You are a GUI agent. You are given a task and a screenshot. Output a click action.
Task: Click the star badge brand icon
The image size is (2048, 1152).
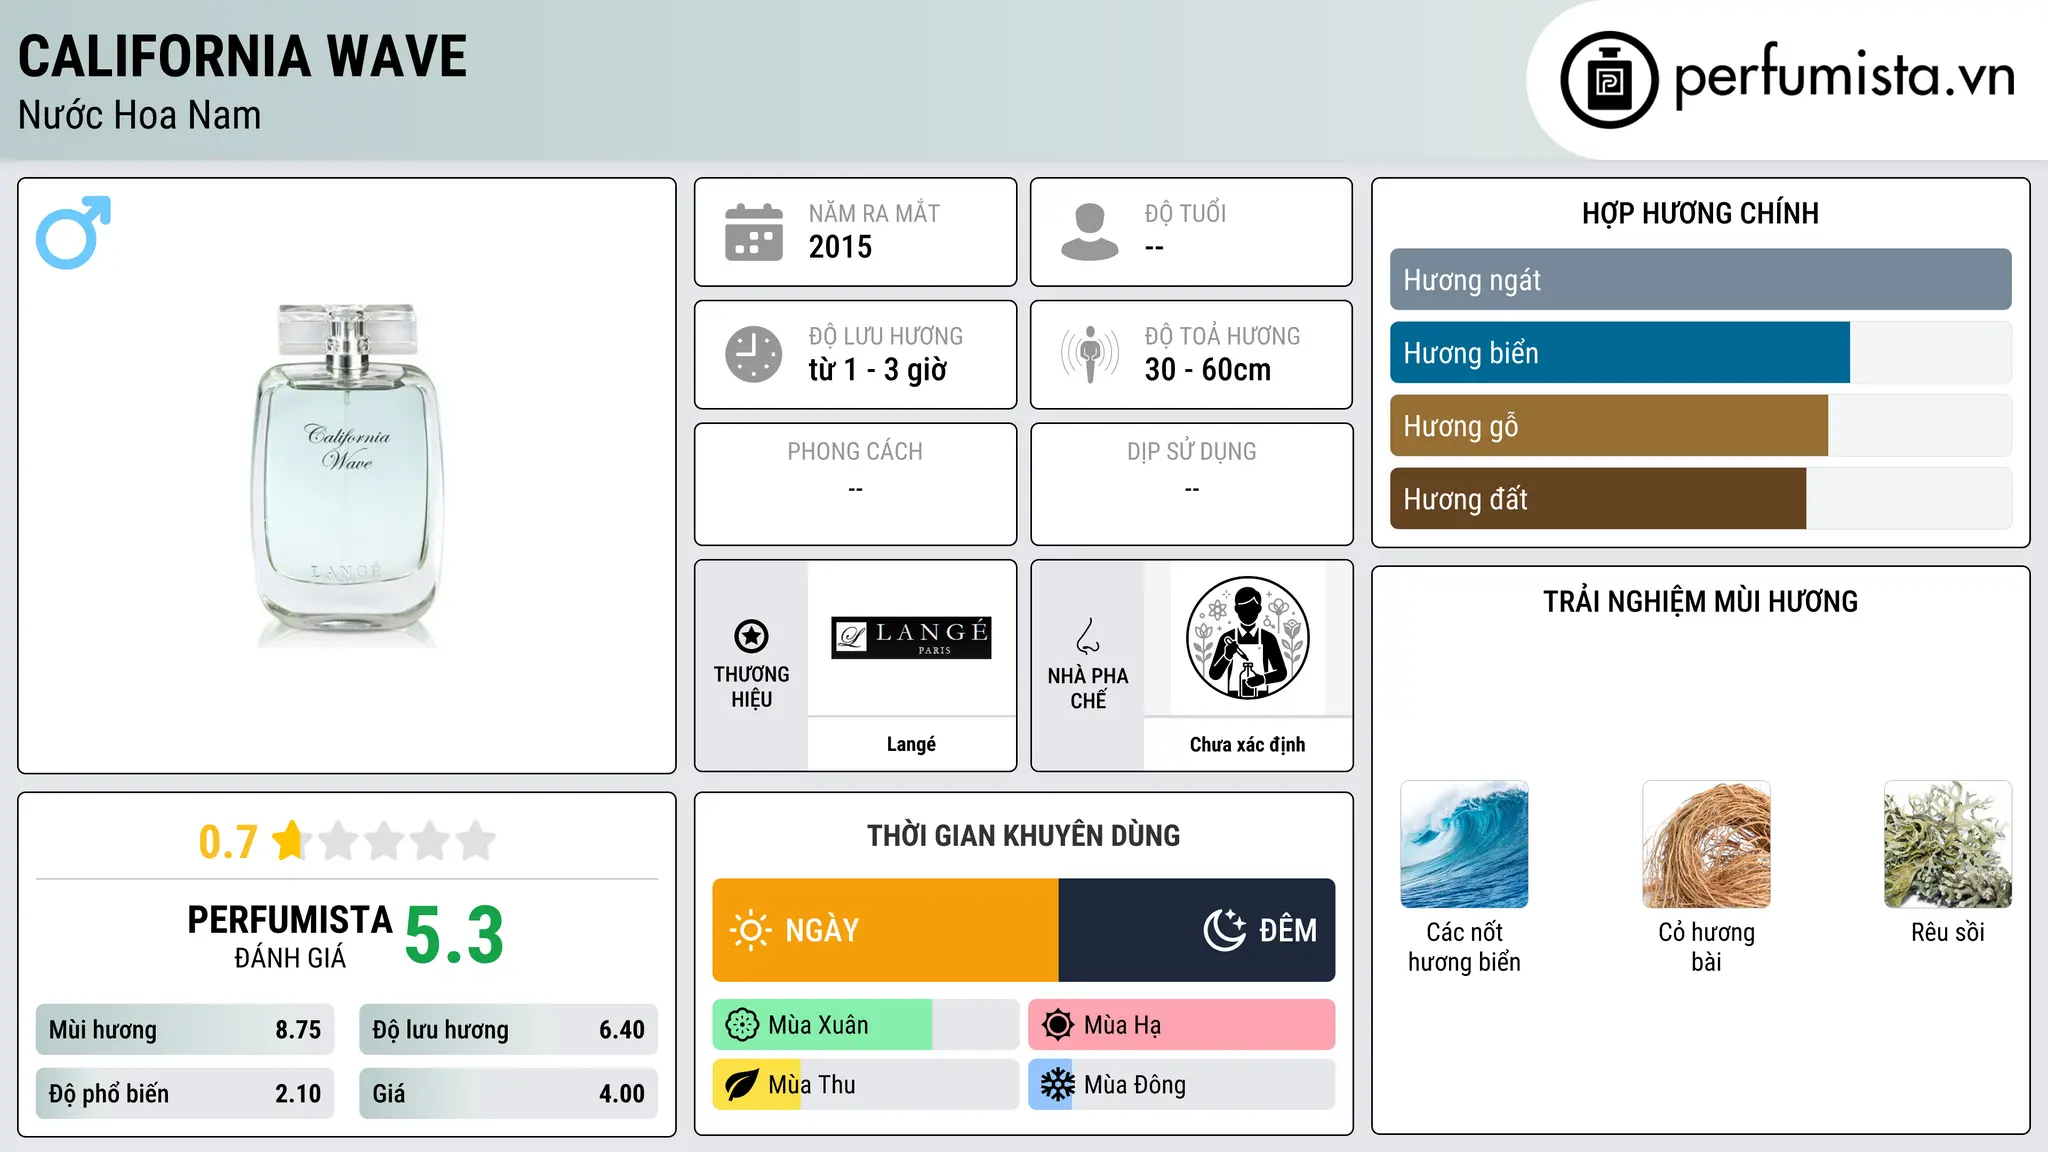[x=751, y=636]
